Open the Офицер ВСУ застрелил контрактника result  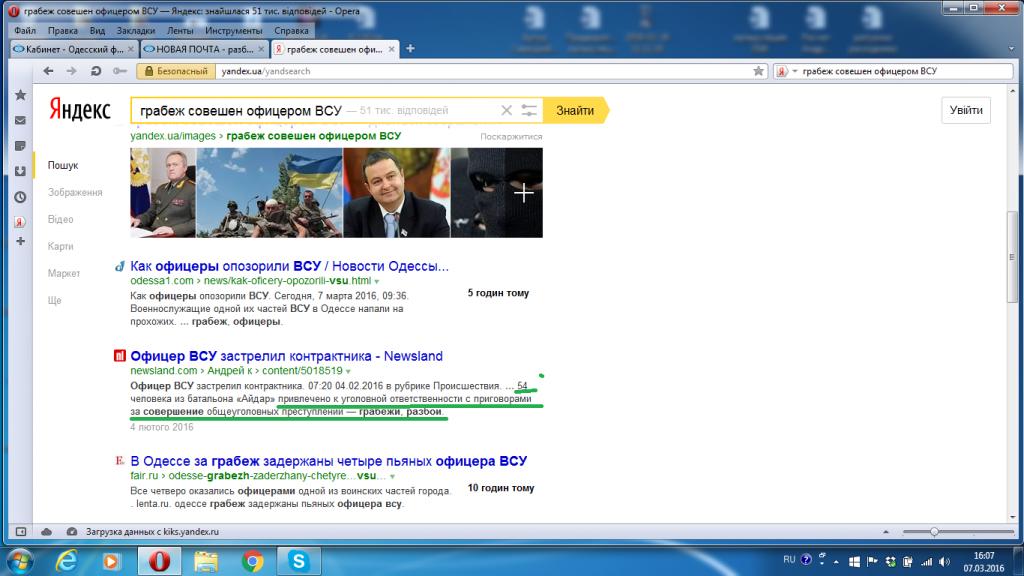[286, 356]
